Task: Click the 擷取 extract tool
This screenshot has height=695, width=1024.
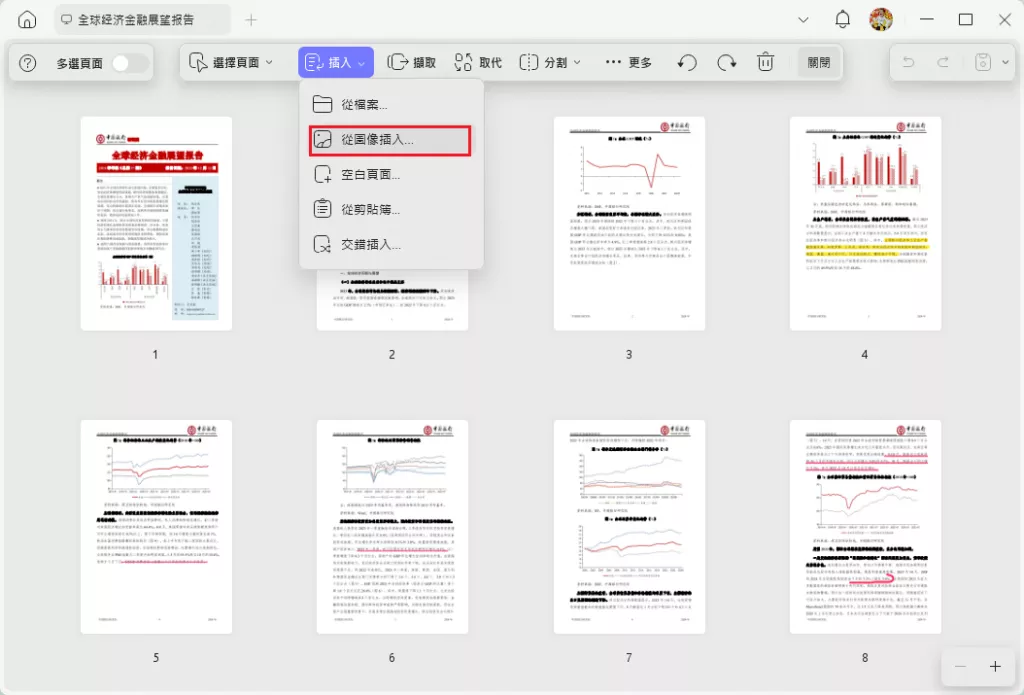Action: click(411, 62)
